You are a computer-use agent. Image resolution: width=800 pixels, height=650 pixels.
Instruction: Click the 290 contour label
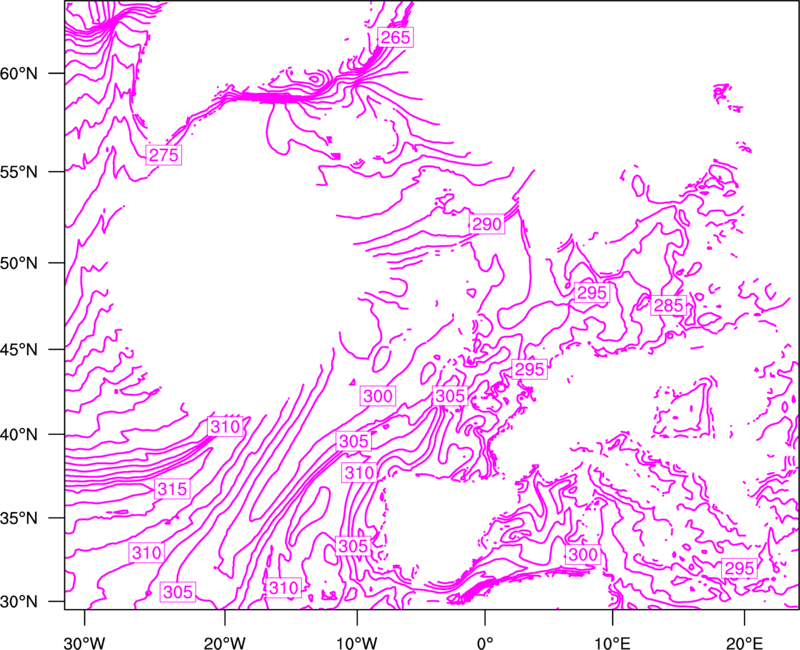click(487, 224)
